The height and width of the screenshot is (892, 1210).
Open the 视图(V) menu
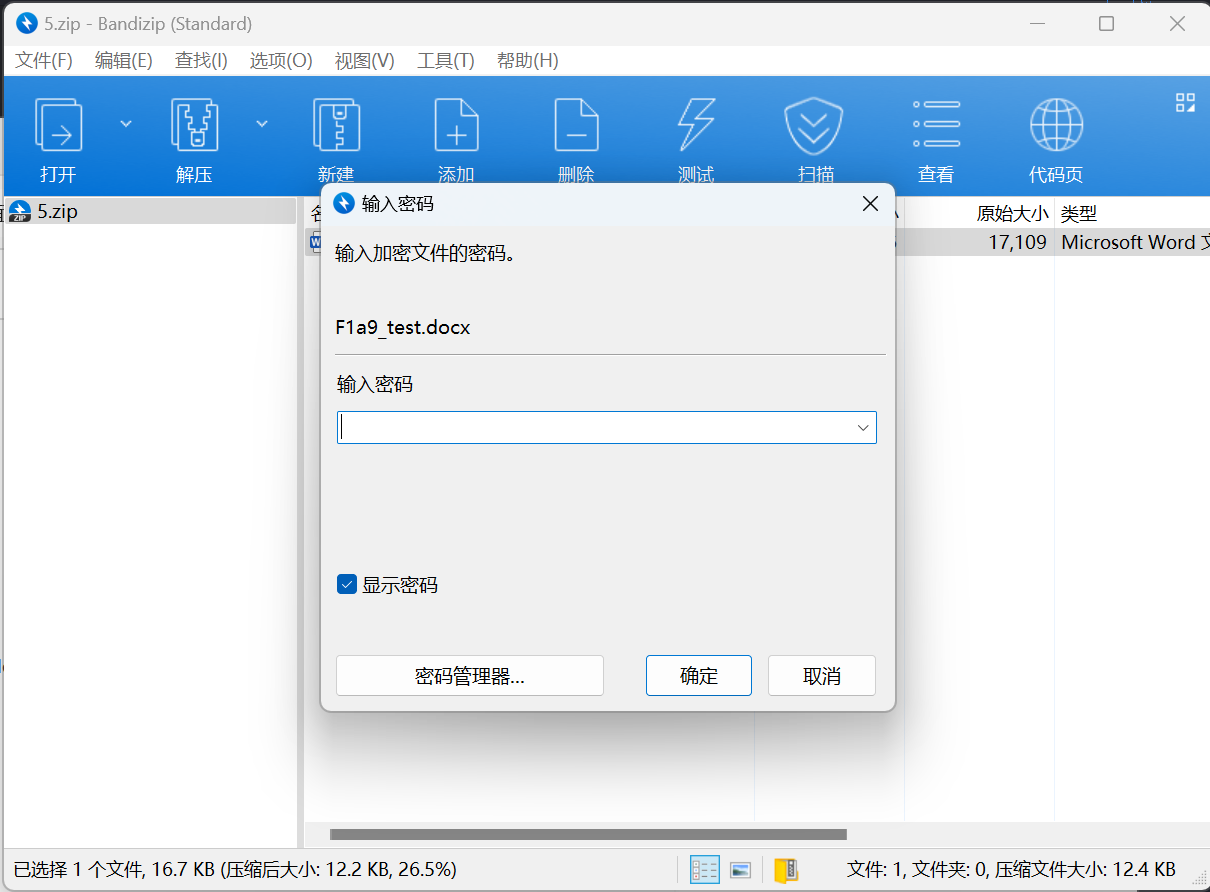click(x=364, y=61)
